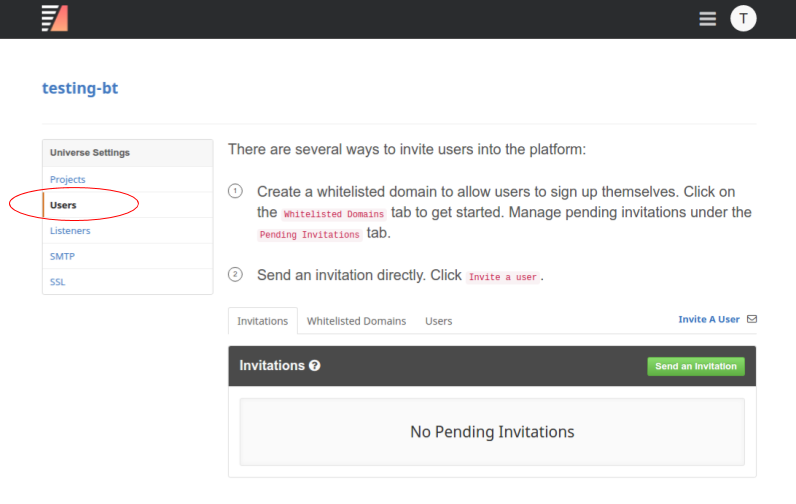Open the SMTP settings page
Viewport: 796px width, 504px height.
(x=62, y=256)
